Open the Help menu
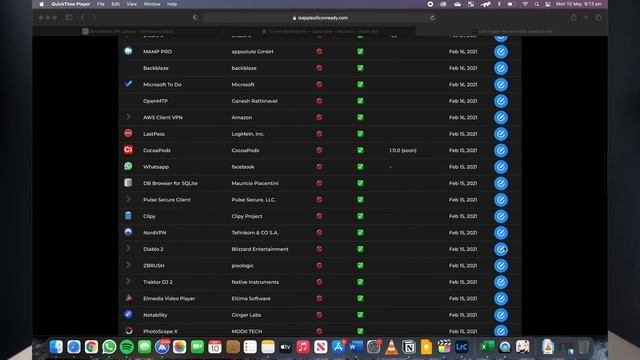This screenshot has width=640, height=360. coord(172,4)
